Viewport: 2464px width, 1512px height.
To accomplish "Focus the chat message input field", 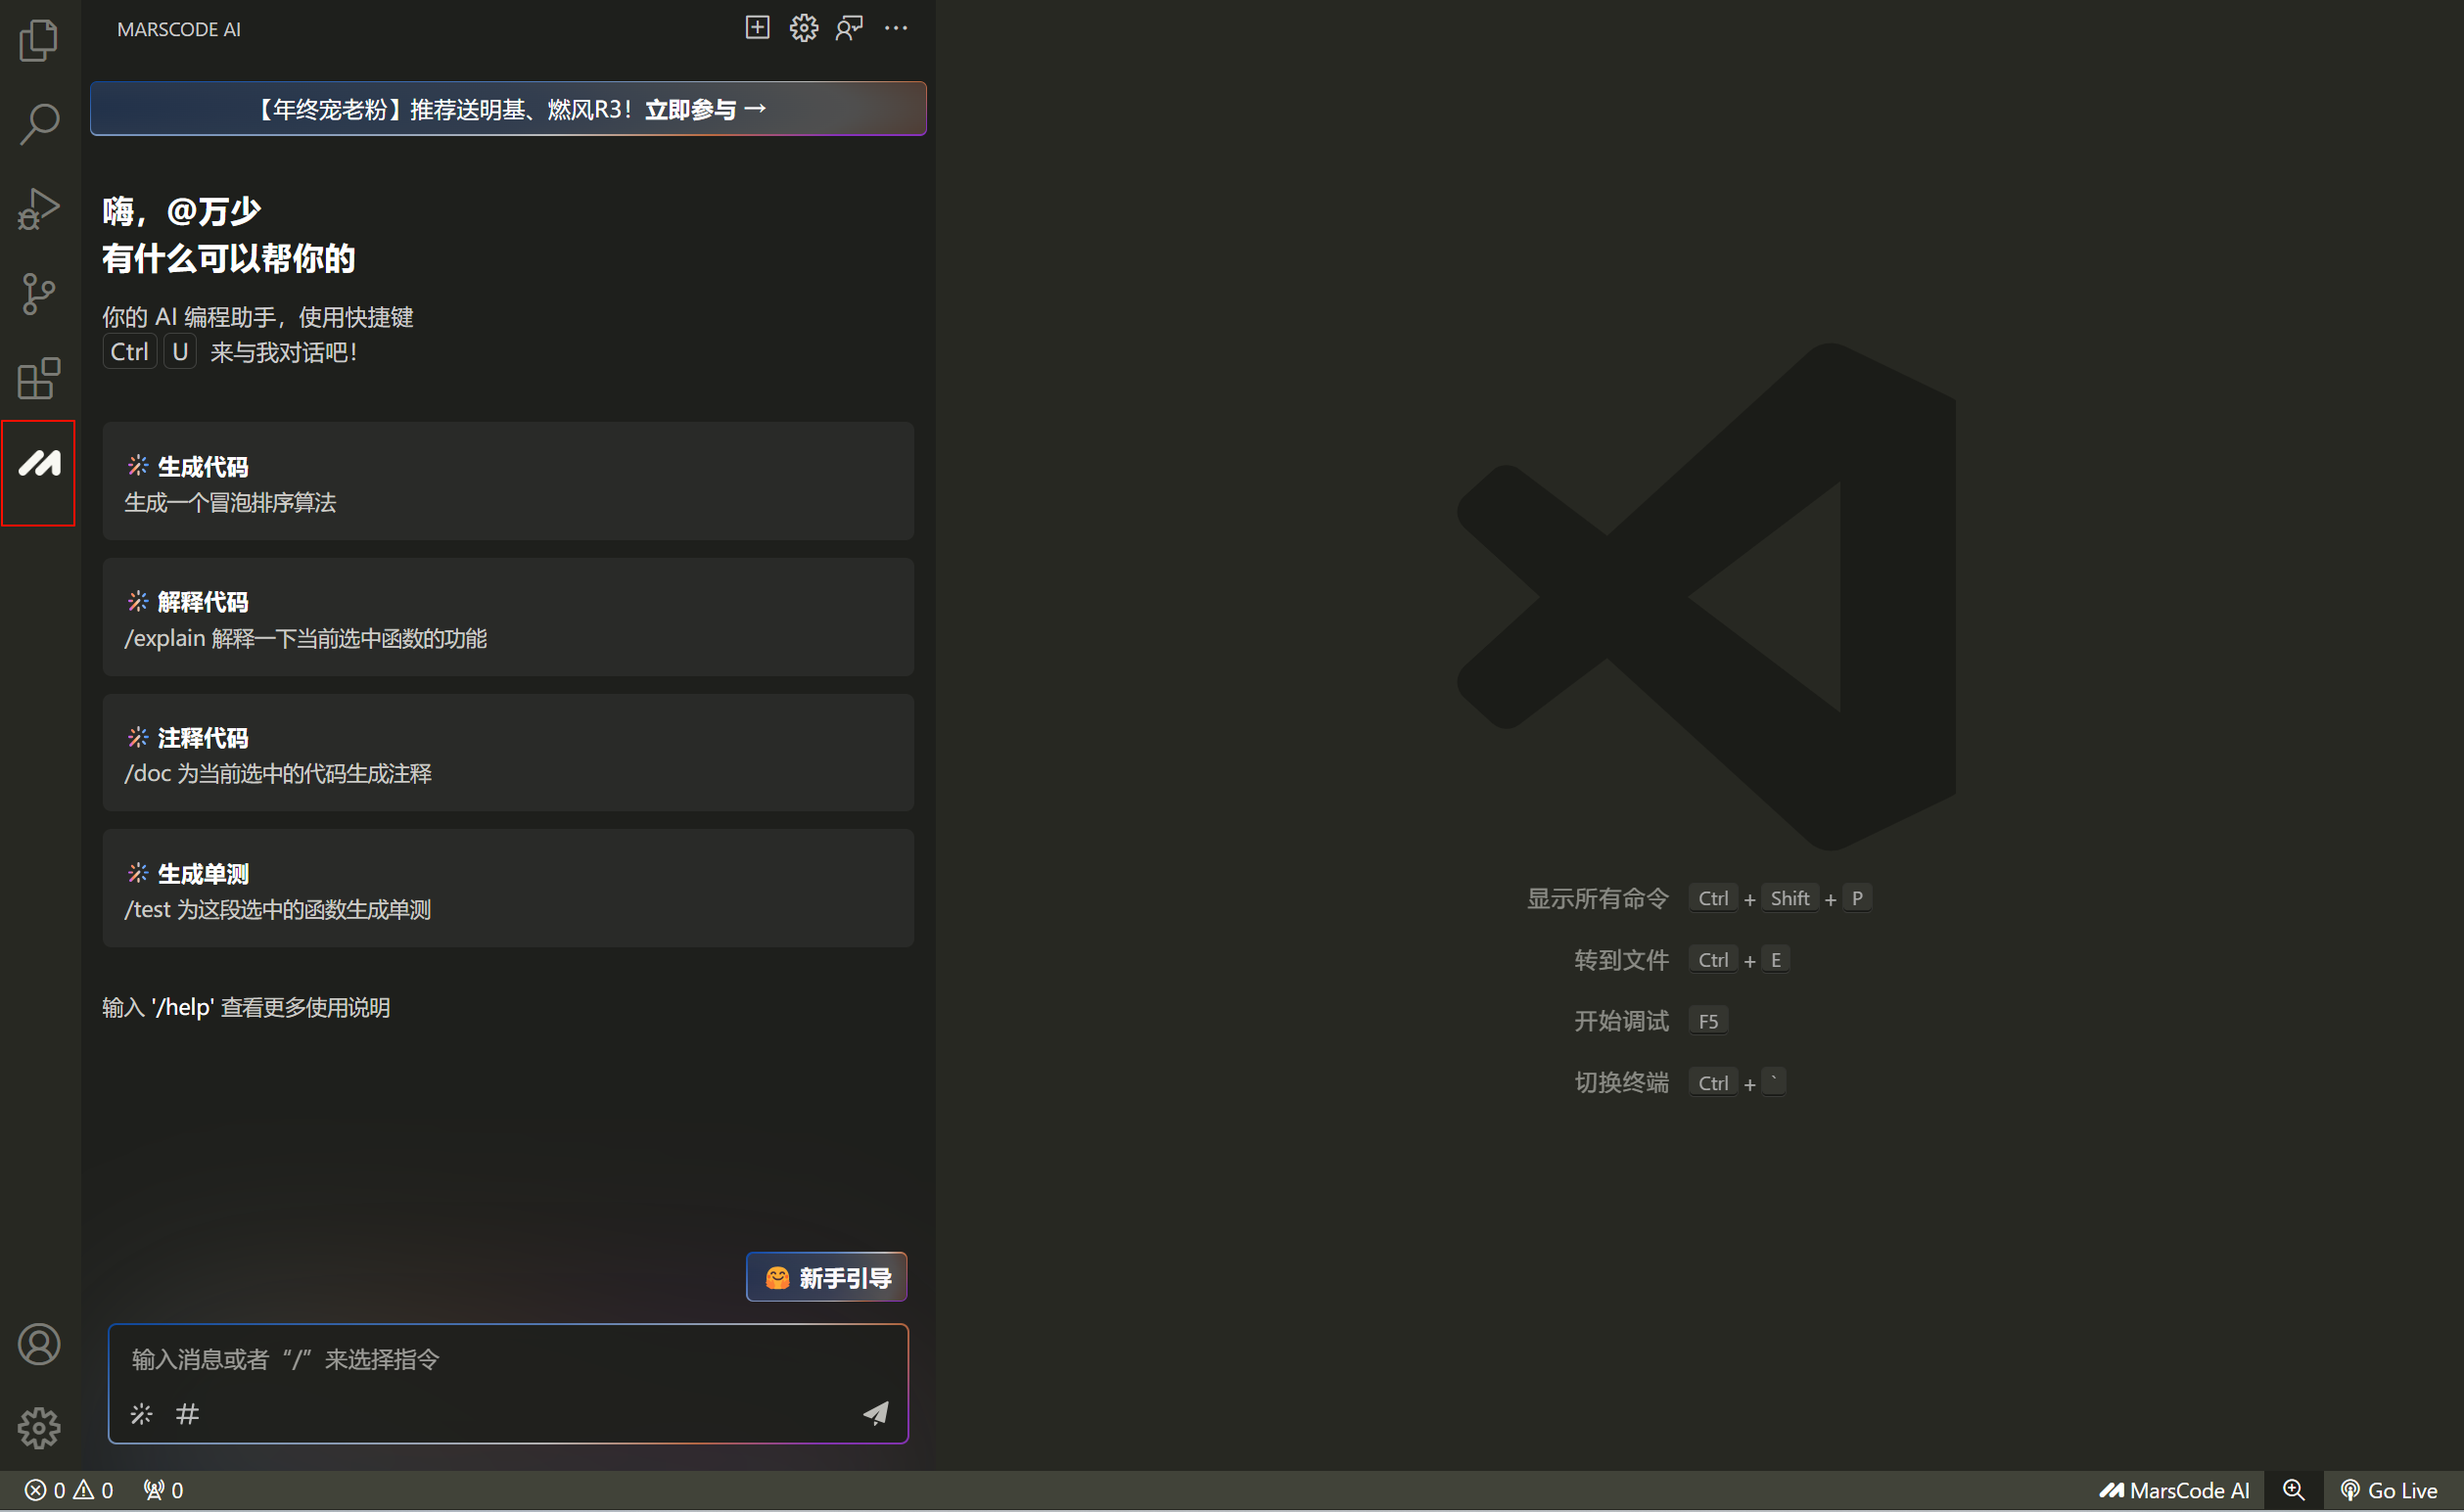I will tap(500, 1359).
